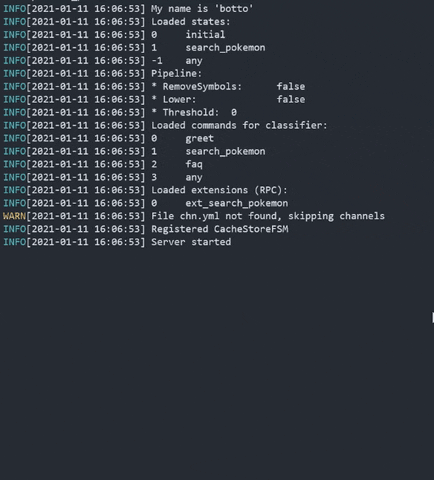Click the RemoveSymbols false value

pyautogui.click(x=291, y=86)
